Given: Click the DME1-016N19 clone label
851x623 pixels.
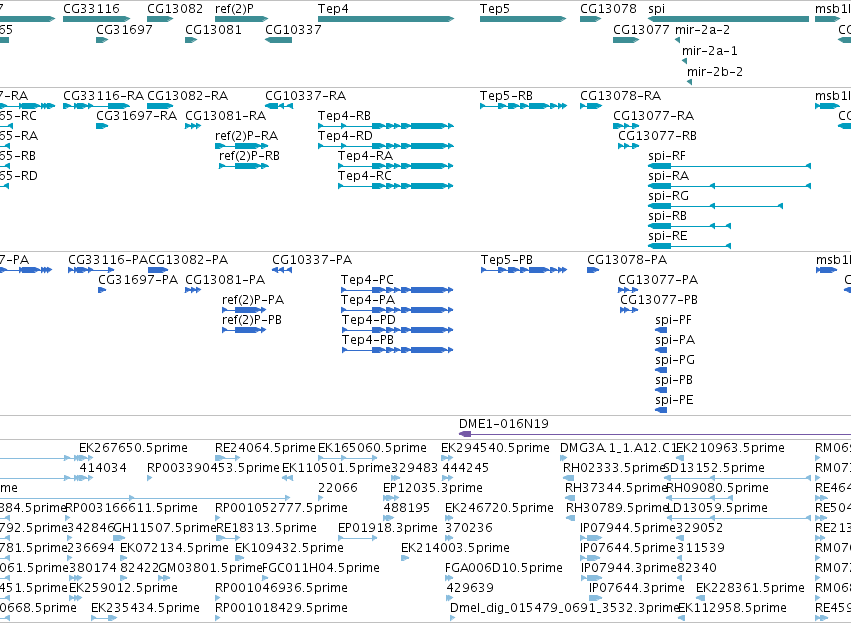Looking at the screenshot, I should pyautogui.click(x=504, y=424).
